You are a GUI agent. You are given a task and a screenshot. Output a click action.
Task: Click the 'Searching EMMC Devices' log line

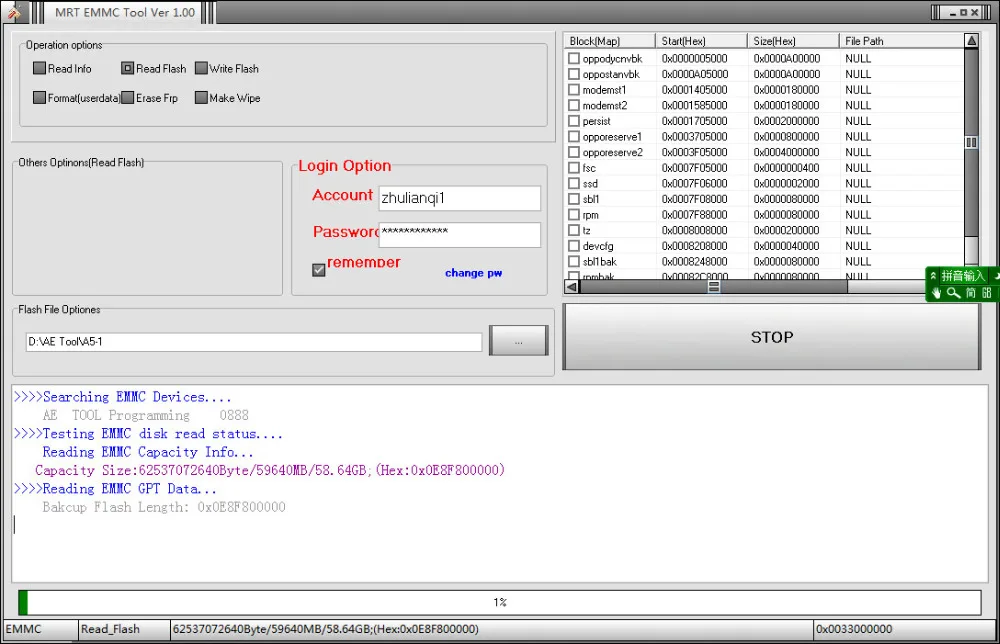click(x=122, y=397)
